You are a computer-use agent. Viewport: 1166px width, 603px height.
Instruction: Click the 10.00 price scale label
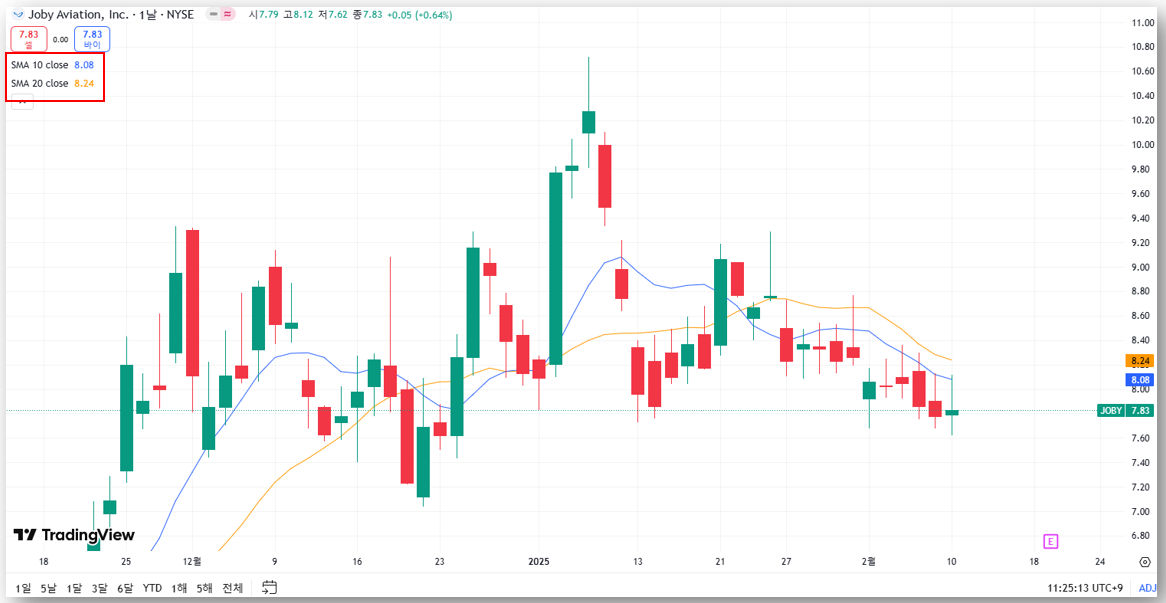click(x=1141, y=145)
